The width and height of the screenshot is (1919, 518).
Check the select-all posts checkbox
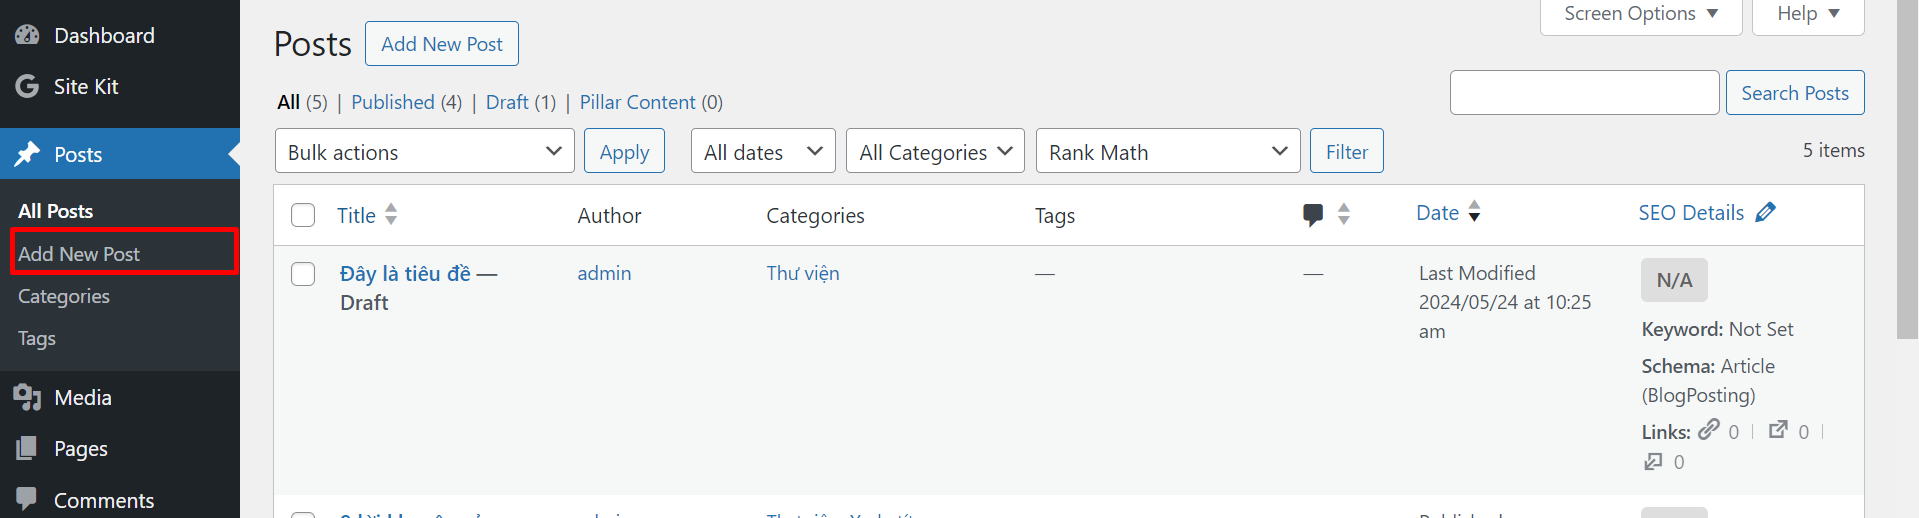pos(303,215)
